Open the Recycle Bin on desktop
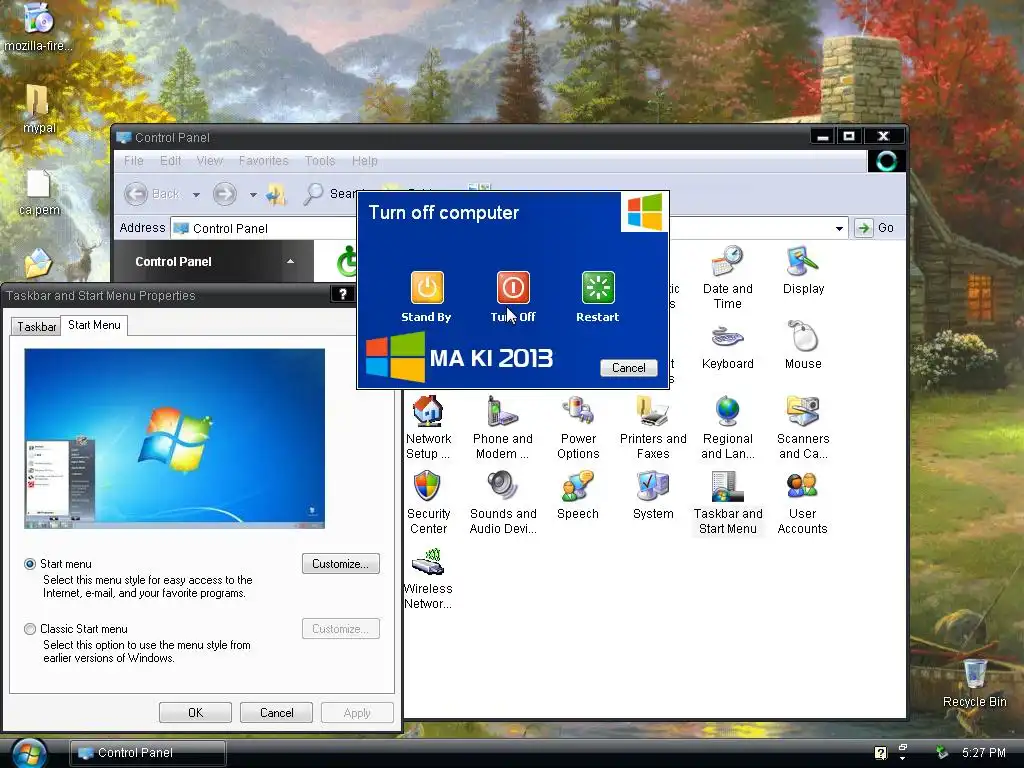1024x768 pixels. (x=974, y=684)
